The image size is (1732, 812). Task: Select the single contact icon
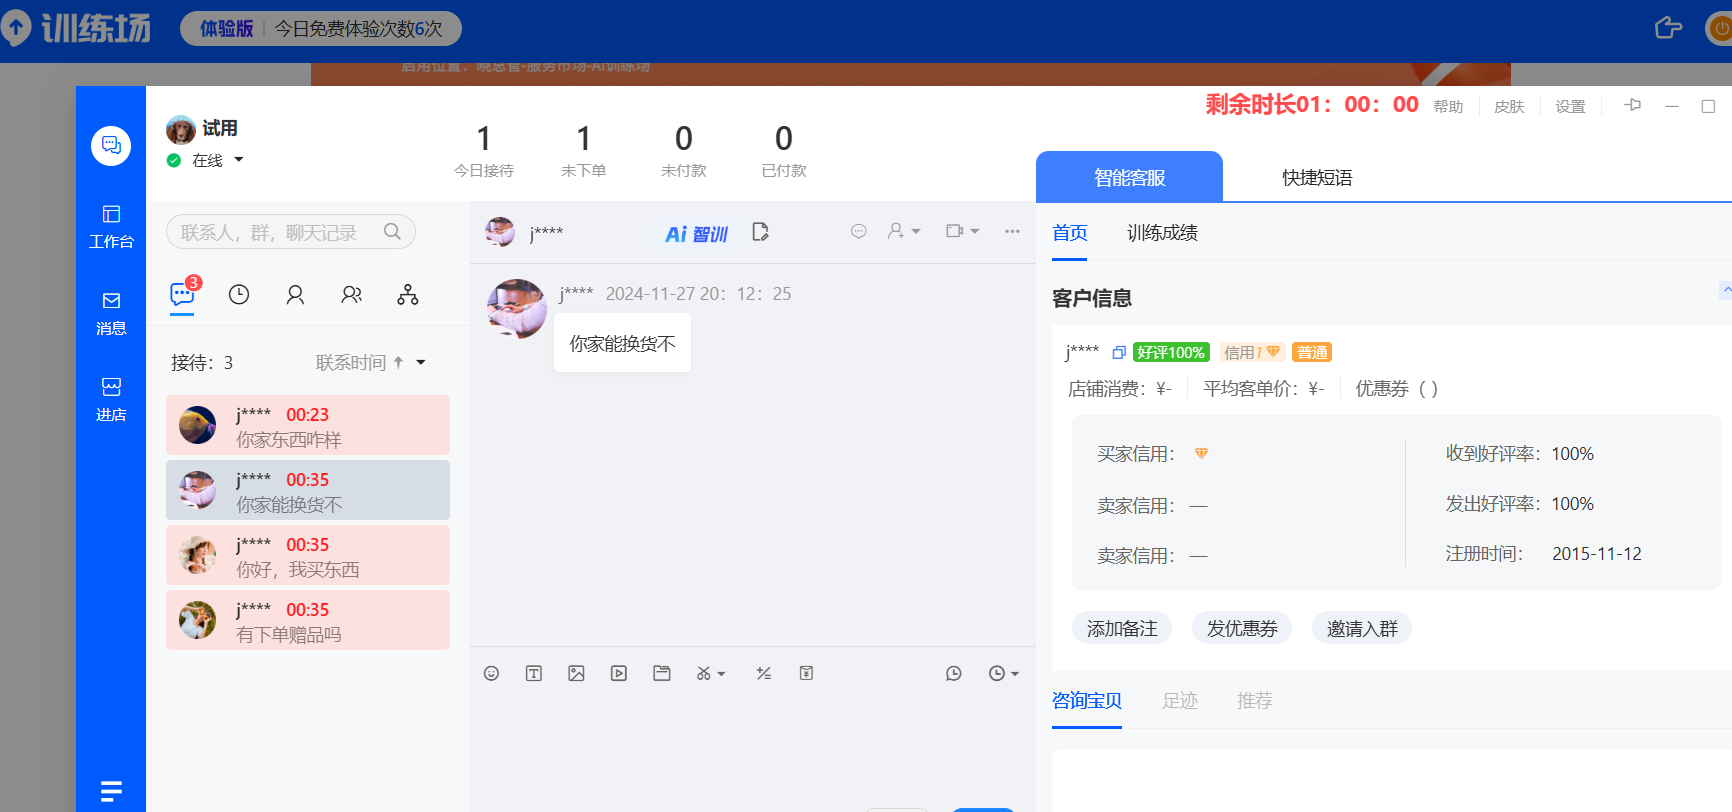click(x=295, y=294)
